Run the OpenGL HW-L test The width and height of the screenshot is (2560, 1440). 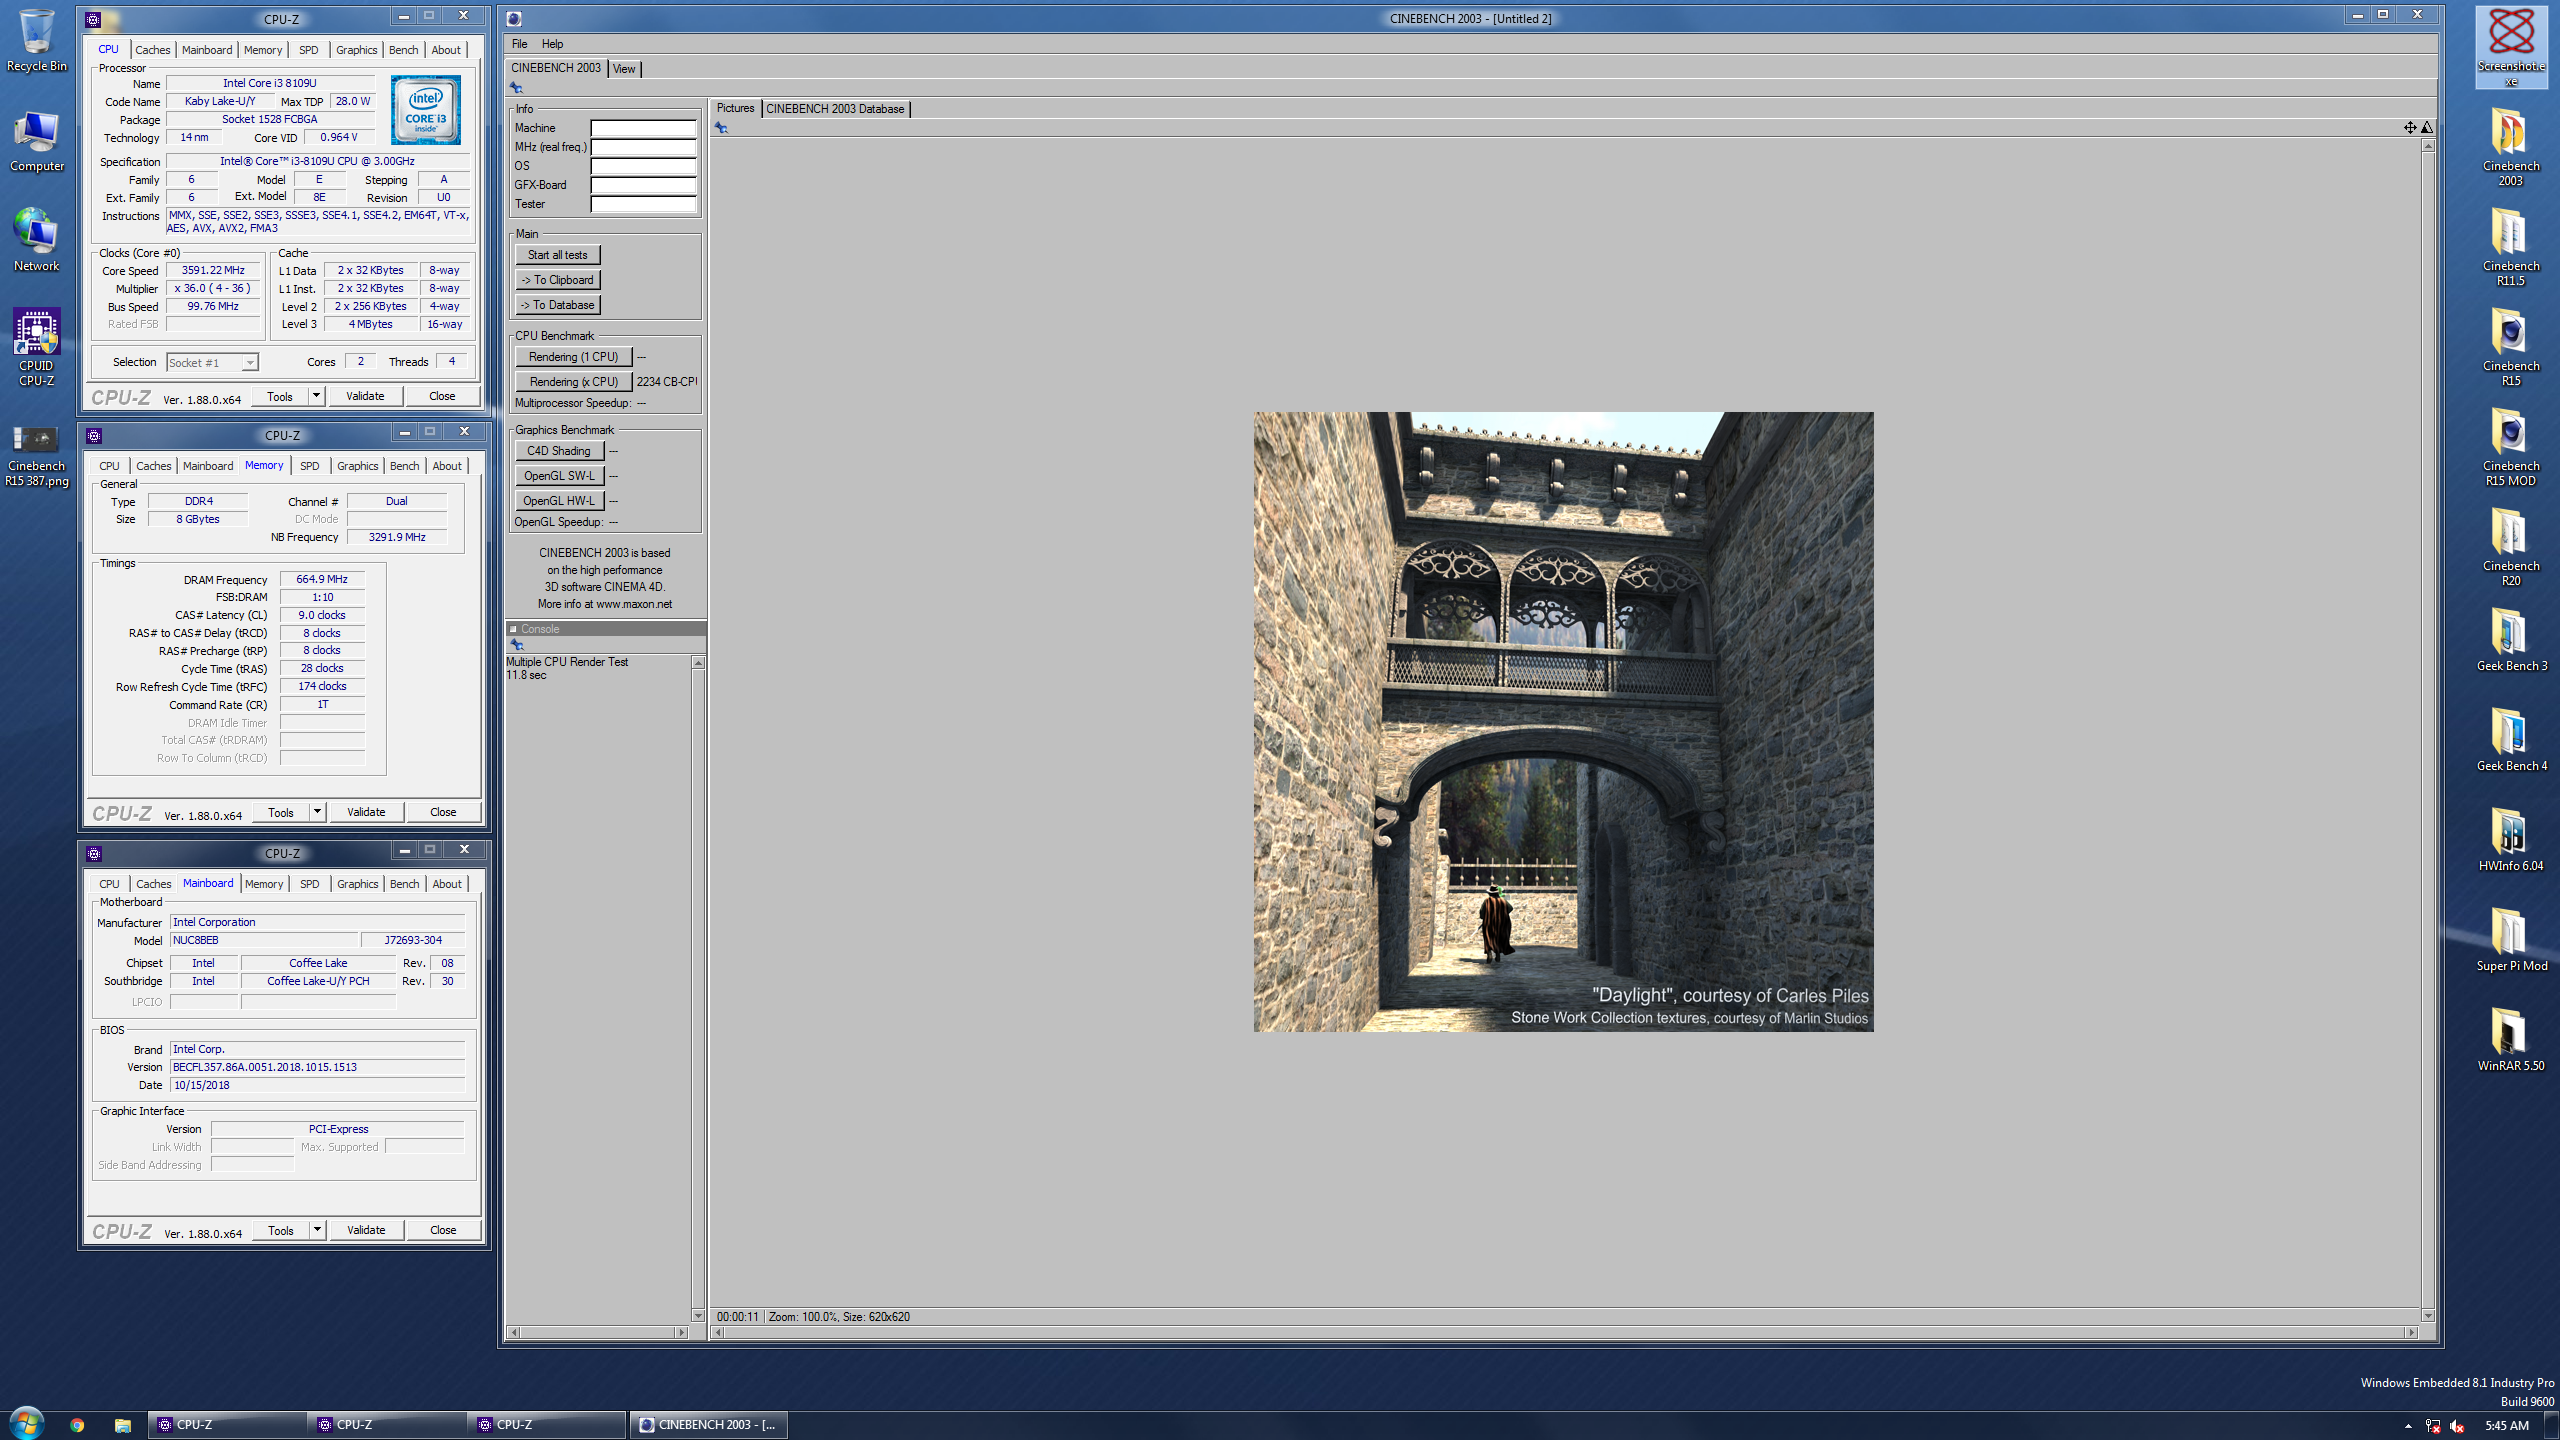point(560,501)
